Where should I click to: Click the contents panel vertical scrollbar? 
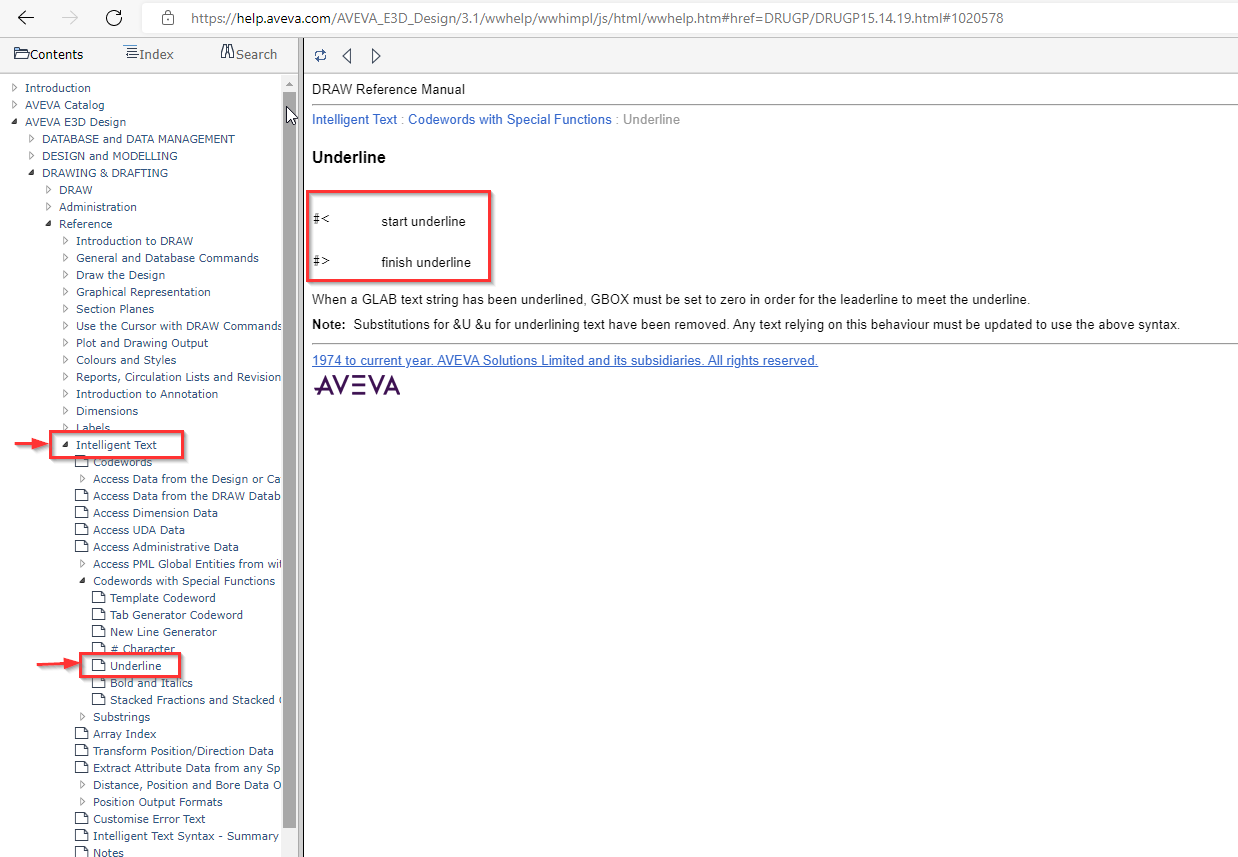point(289,461)
